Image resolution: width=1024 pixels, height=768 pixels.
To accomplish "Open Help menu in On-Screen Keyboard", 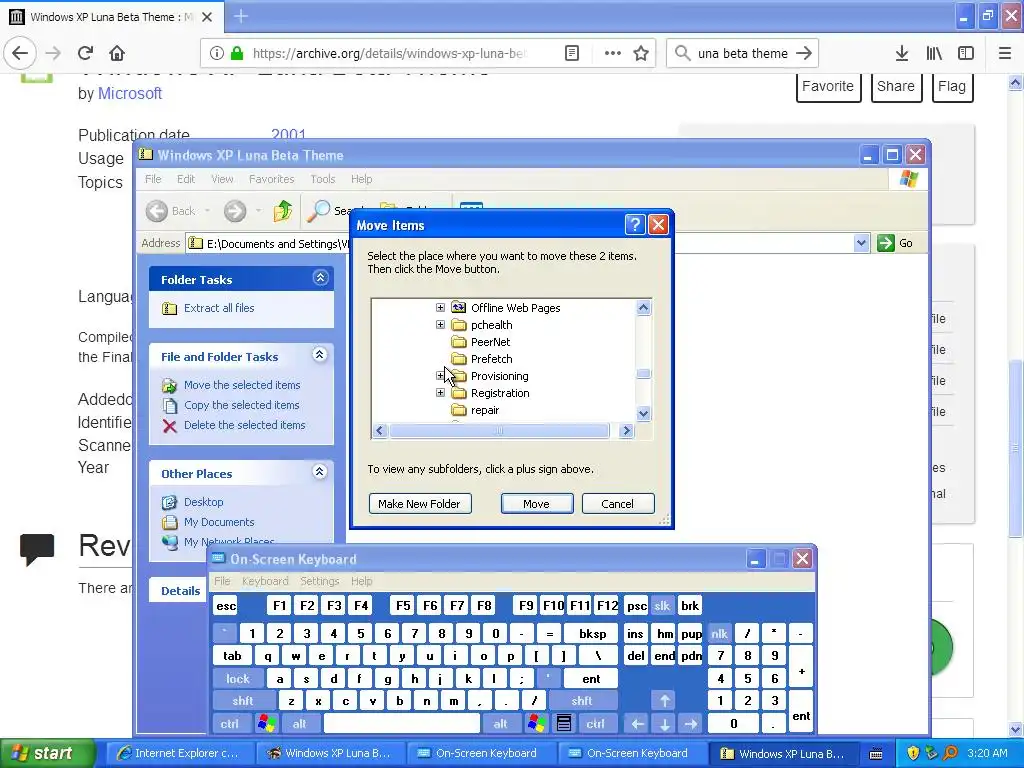I will (361, 581).
